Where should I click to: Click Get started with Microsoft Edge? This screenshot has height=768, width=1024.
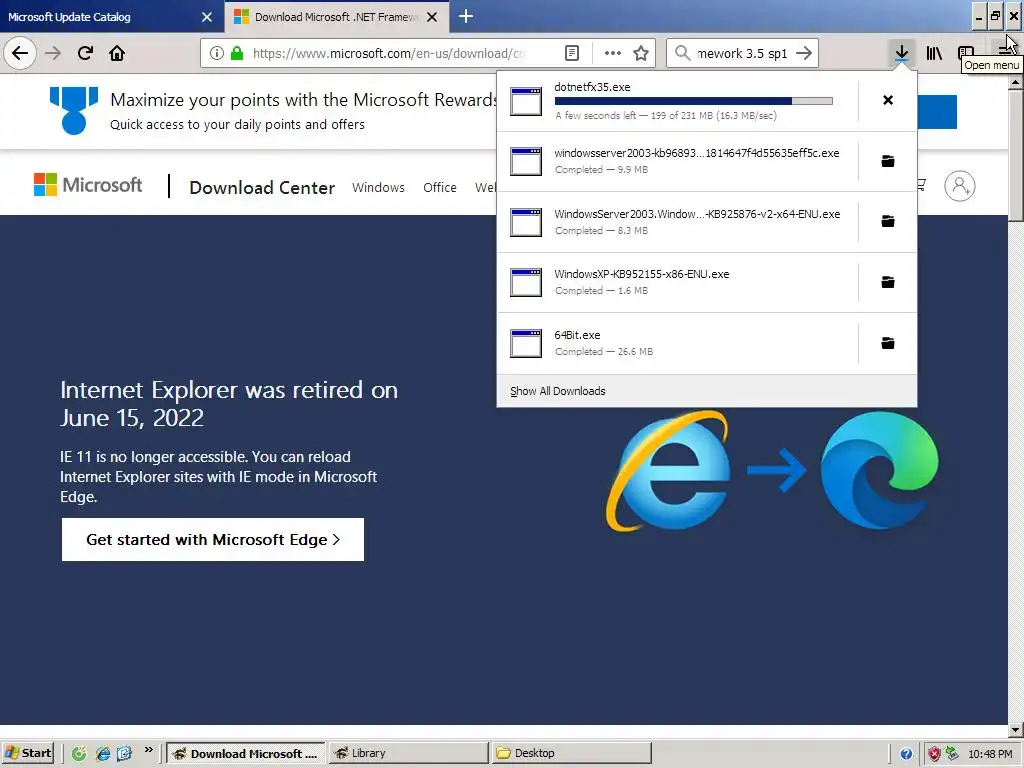coord(213,539)
